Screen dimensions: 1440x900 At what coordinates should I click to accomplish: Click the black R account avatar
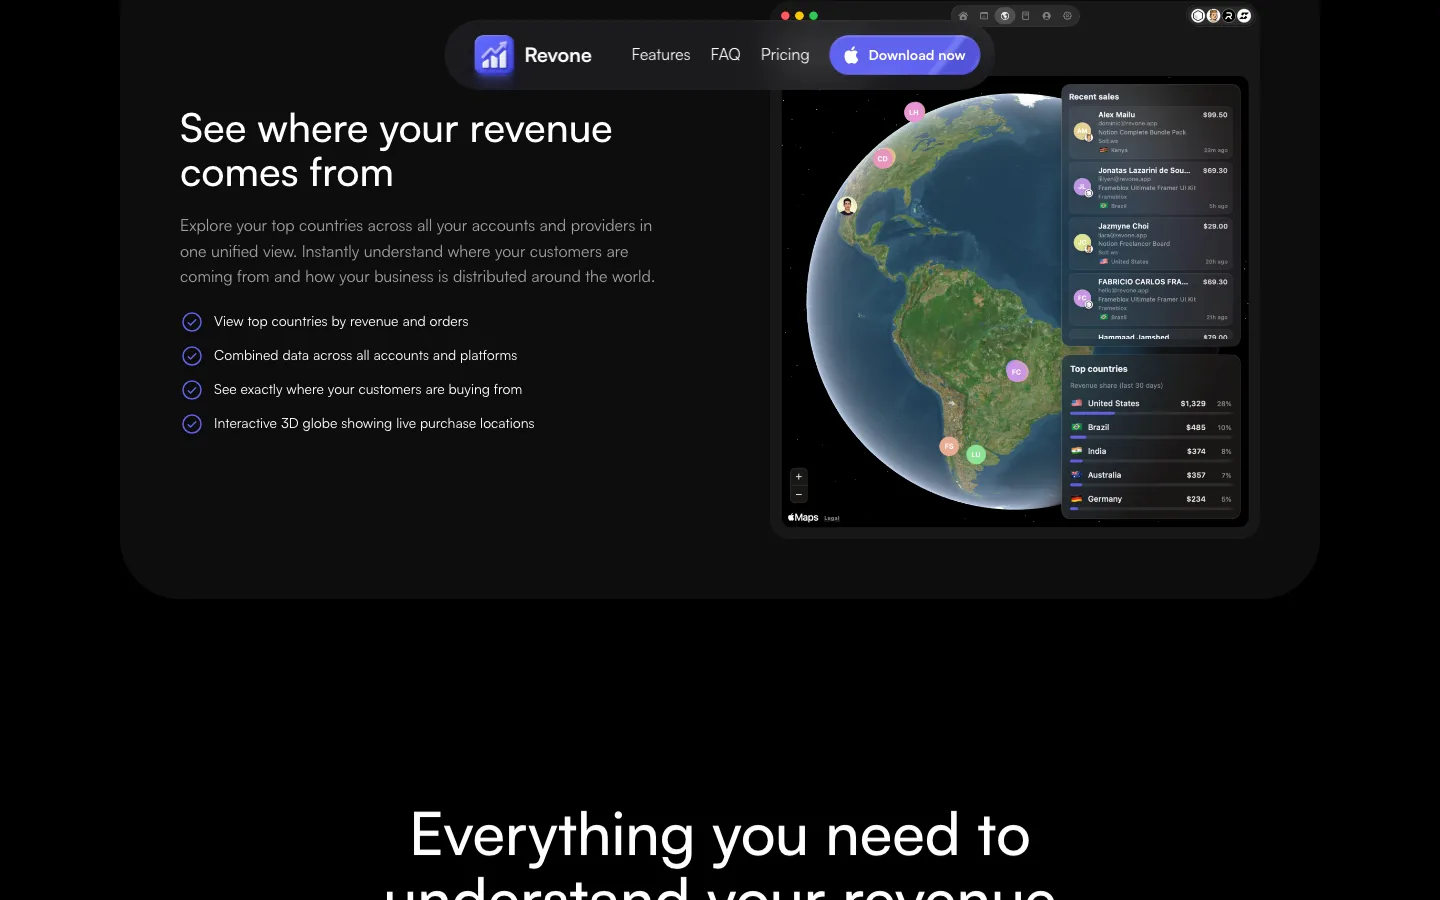coord(1229,16)
